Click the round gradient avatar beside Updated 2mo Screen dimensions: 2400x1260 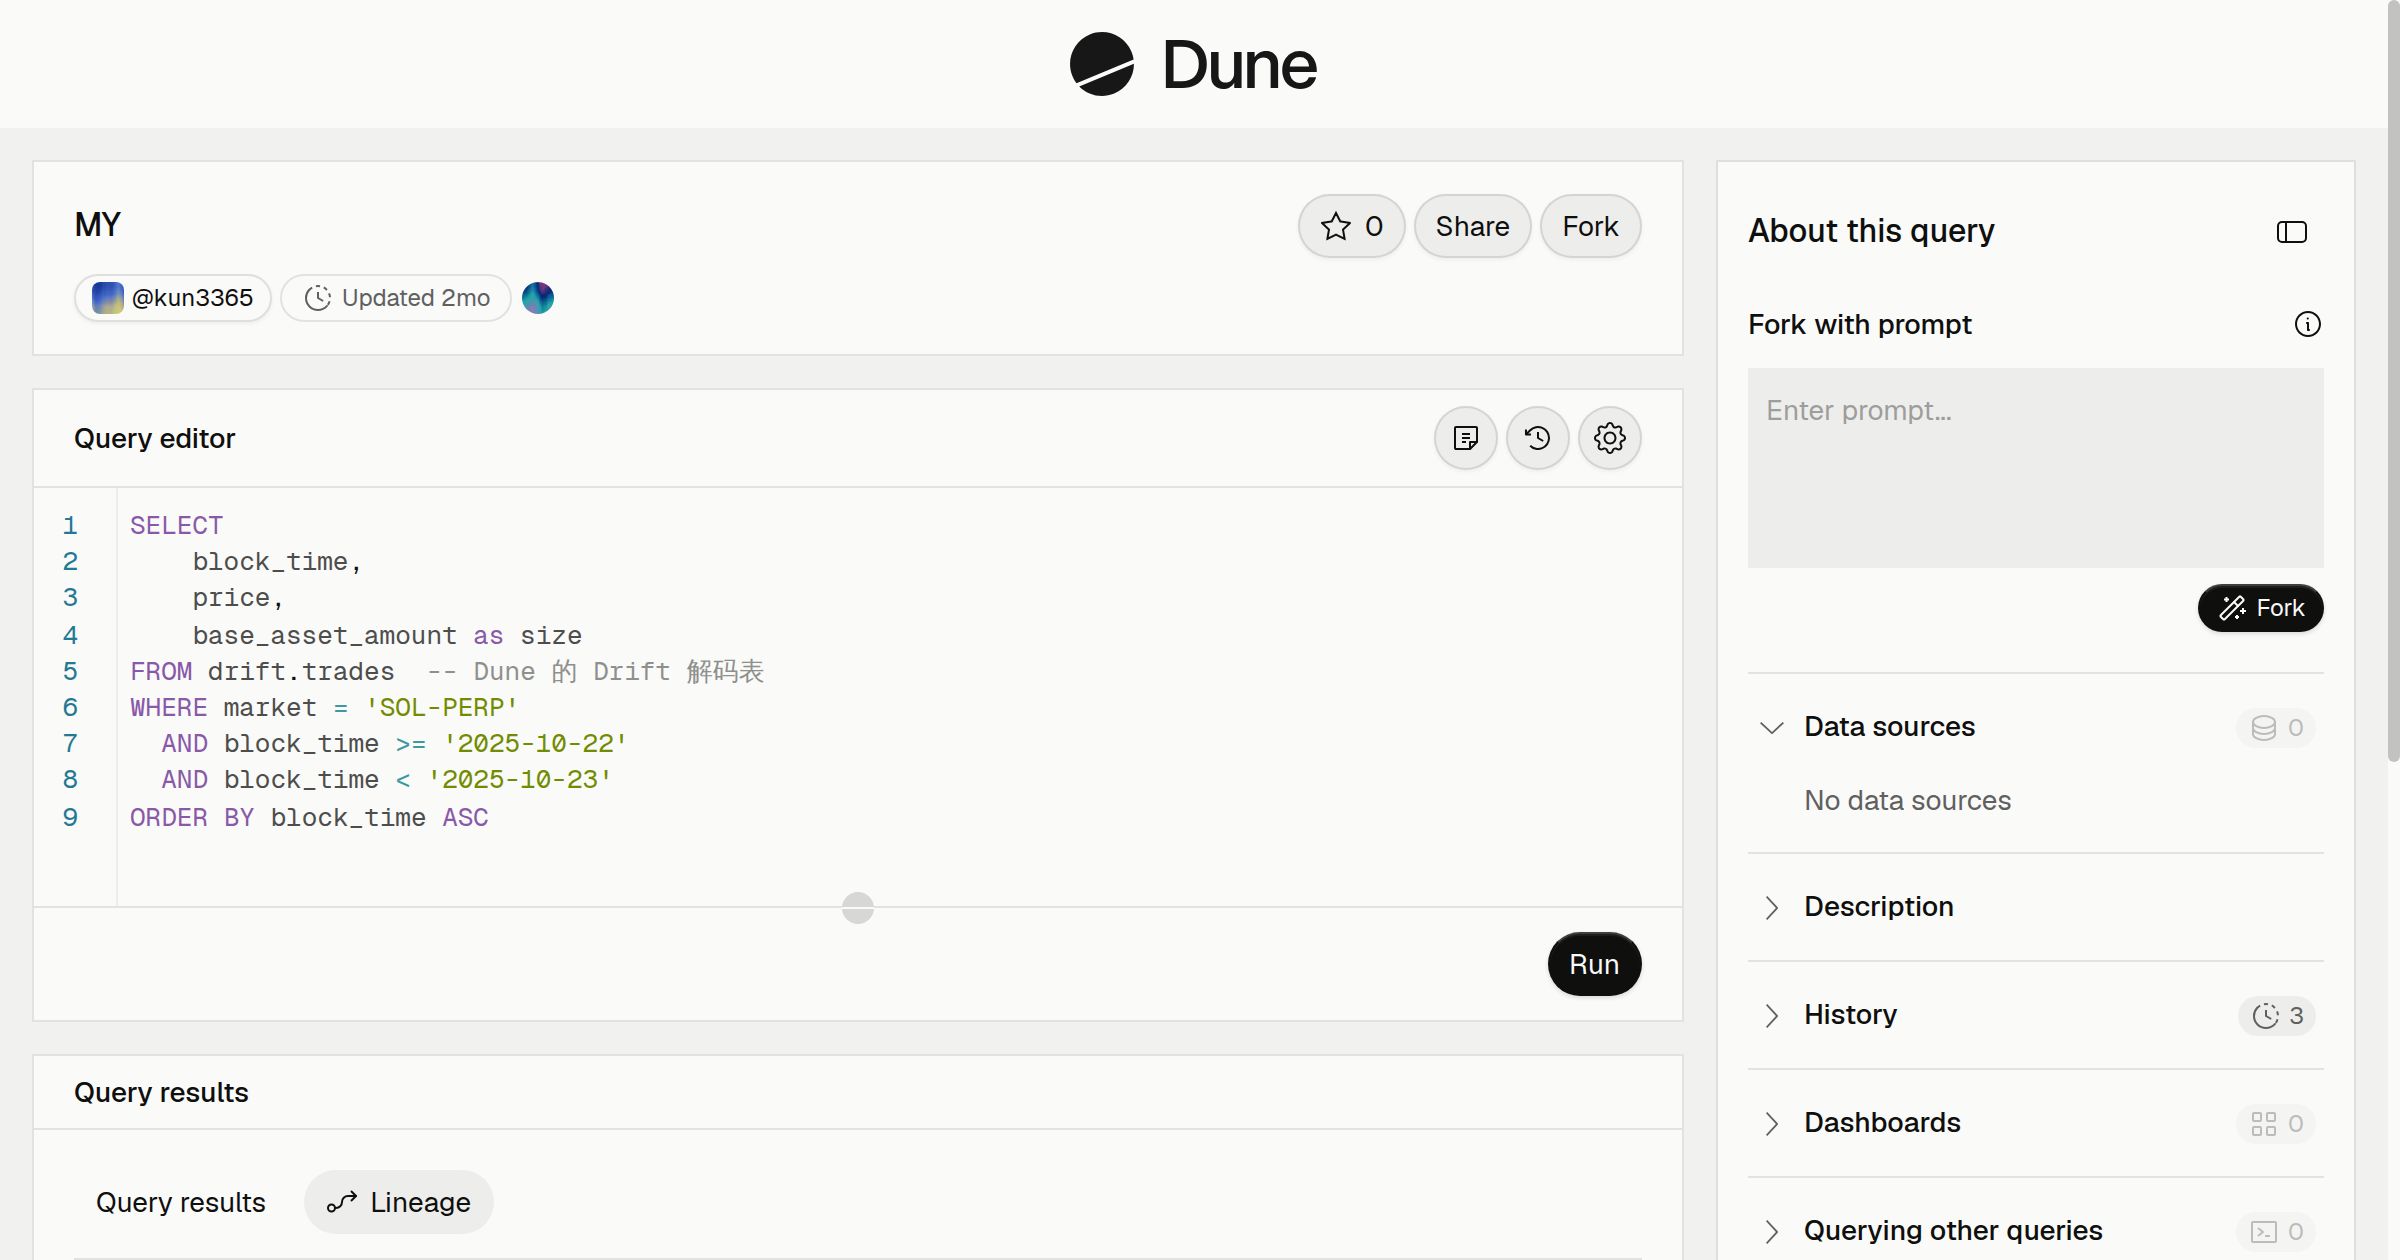coord(538,298)
